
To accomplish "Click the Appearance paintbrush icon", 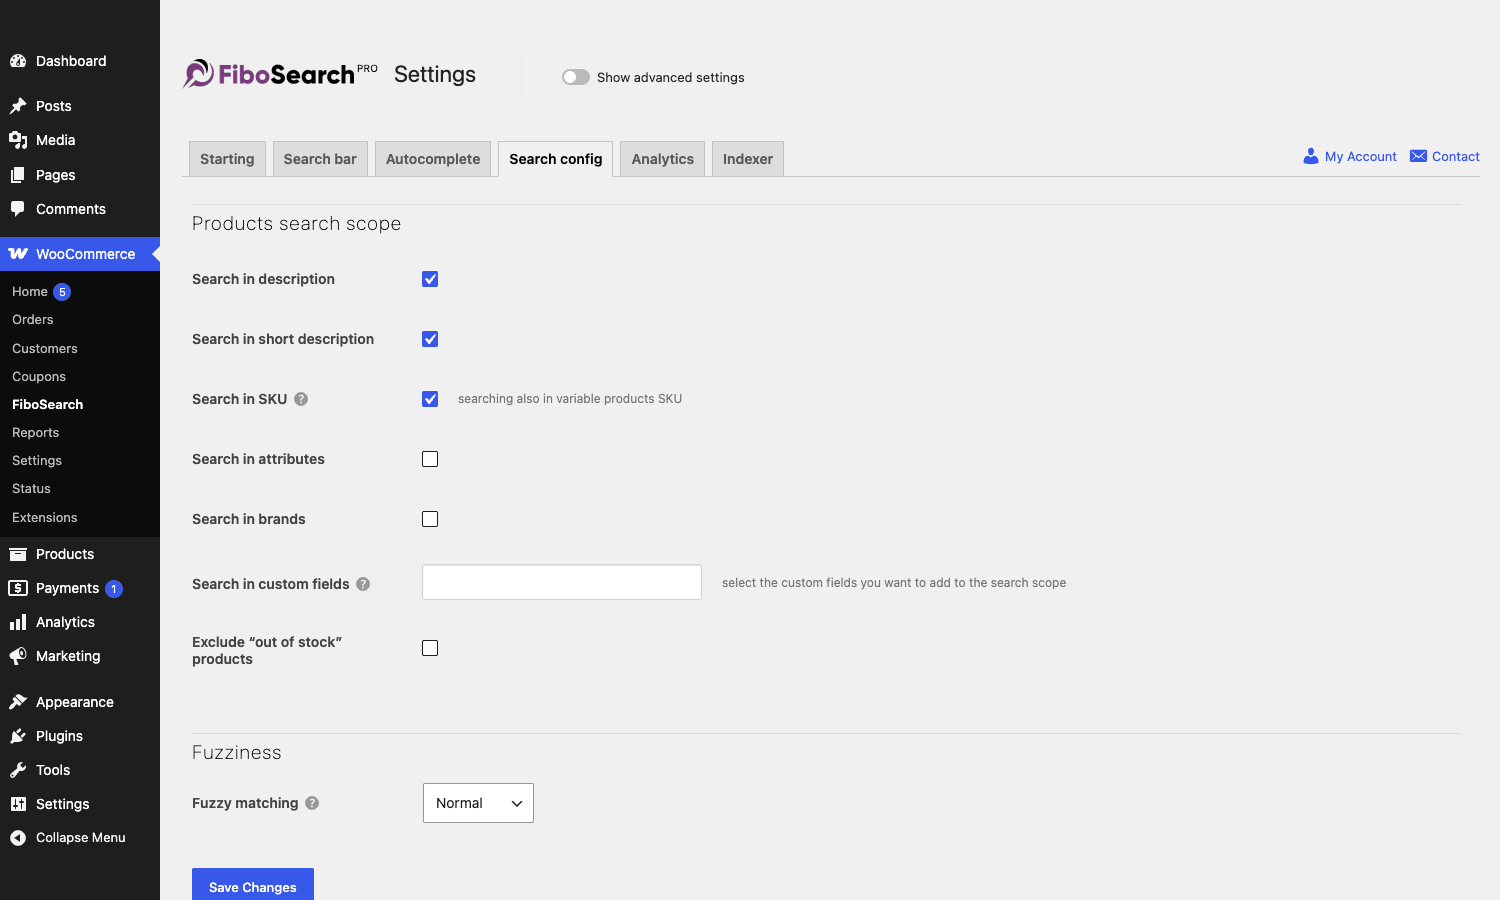I will click(18, 702).
